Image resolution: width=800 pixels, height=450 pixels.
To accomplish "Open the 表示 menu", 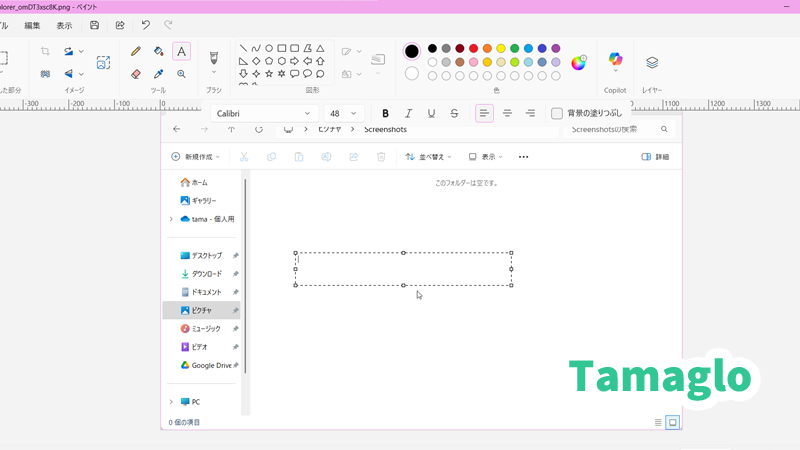I will (64, 25).
